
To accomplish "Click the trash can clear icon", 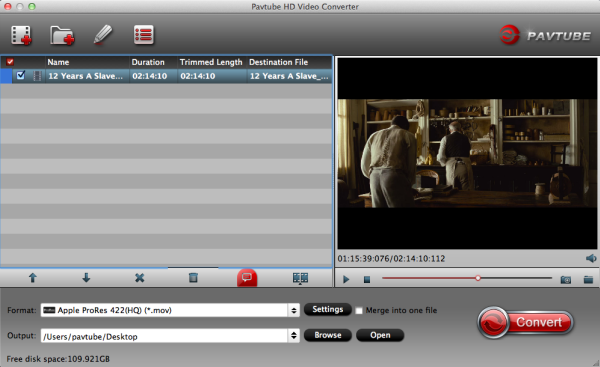I will coord(193,277).
